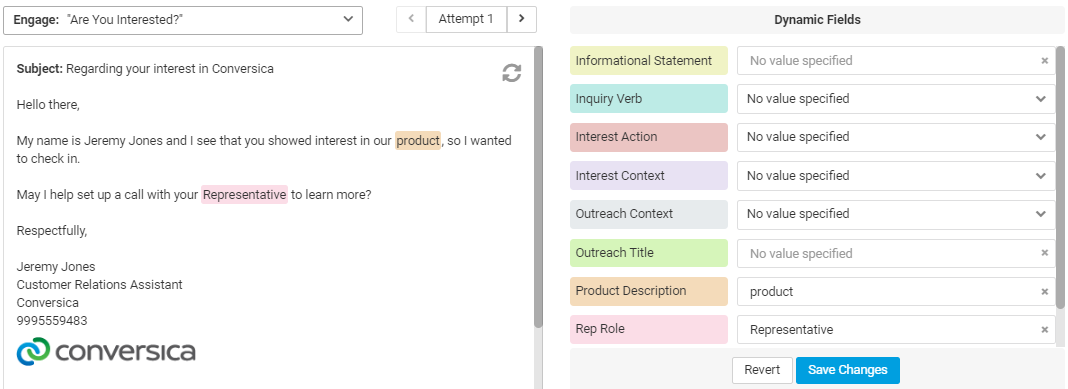The height and width of the screenshot is (389, 1068).
Task: Click the Informational Statement input field
Action: pos(896,61)
